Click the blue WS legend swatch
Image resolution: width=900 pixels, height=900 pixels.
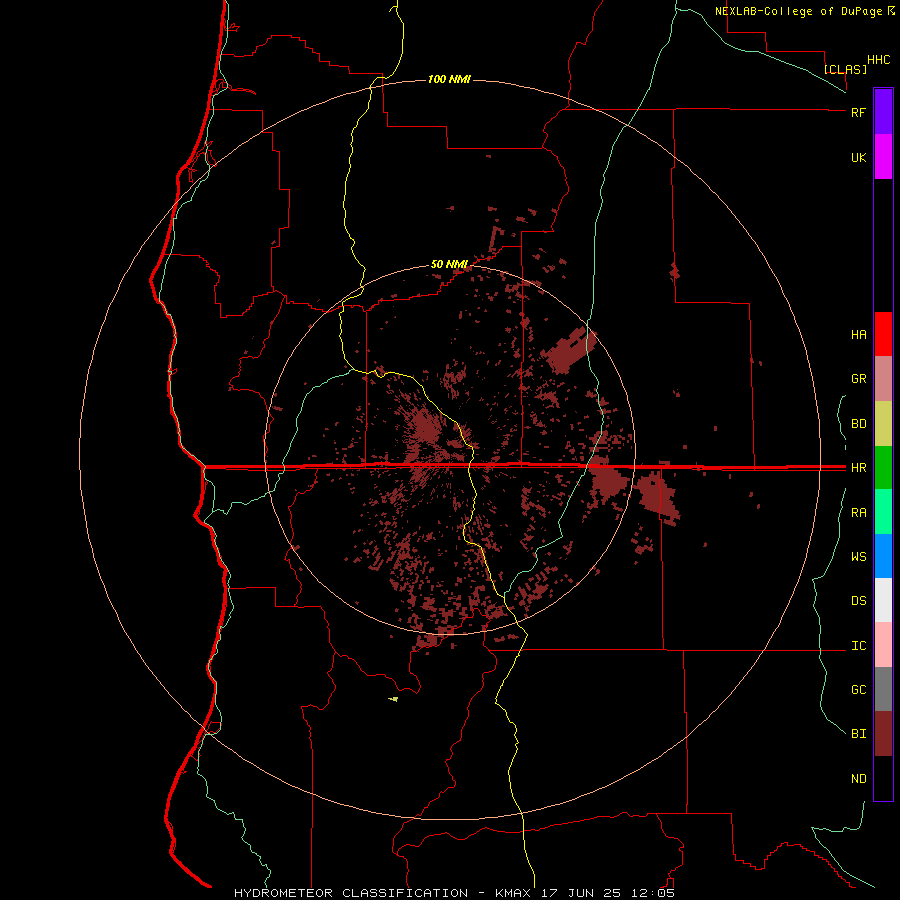883,556
